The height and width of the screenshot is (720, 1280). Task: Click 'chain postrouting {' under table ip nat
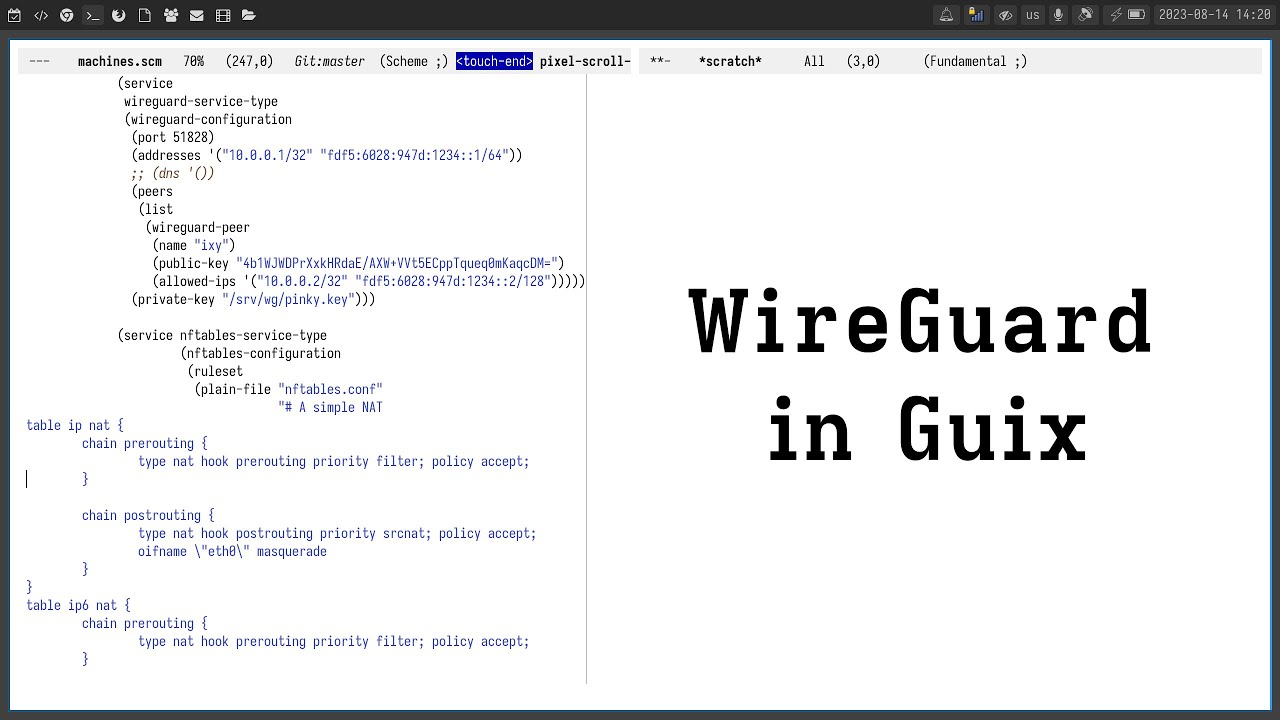pos(148,515)
